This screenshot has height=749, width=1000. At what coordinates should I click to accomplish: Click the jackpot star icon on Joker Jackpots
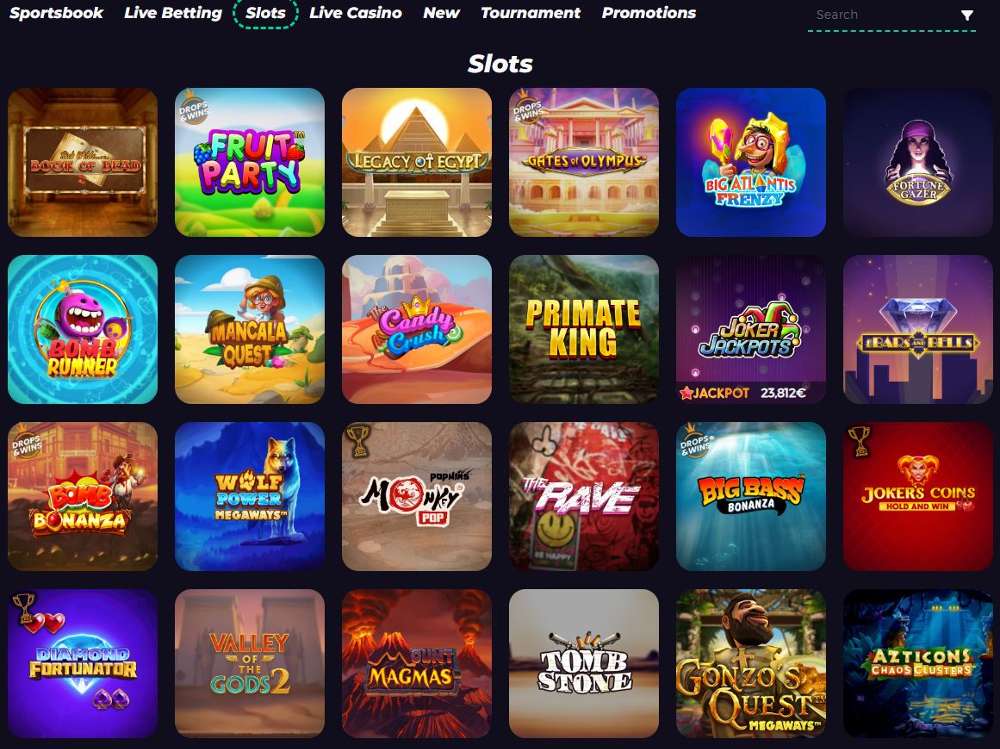point(686,393)
